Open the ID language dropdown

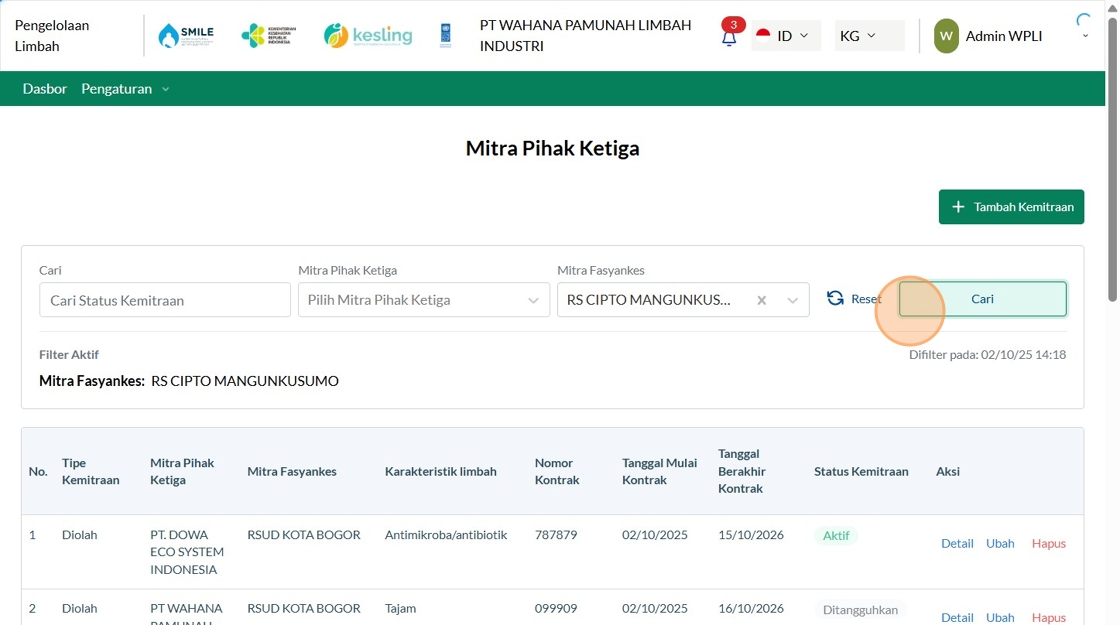[784, 36]
